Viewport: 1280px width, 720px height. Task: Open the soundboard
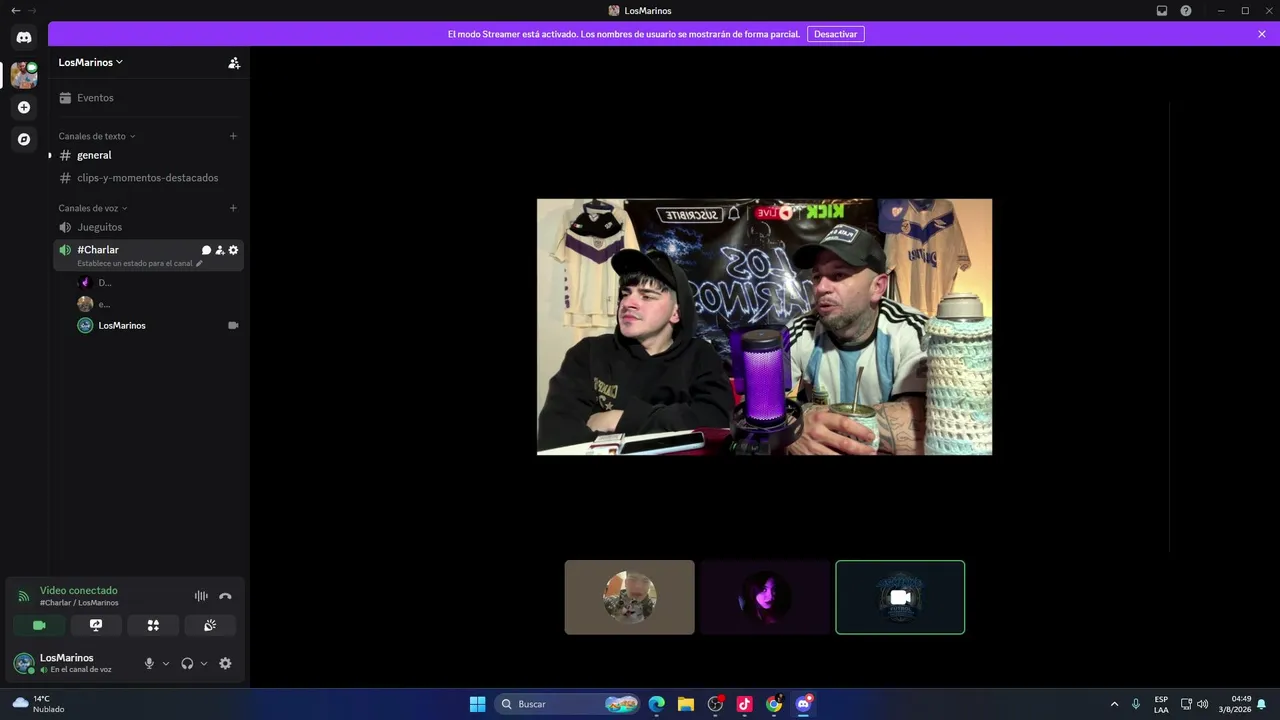(x=210, y=625)
